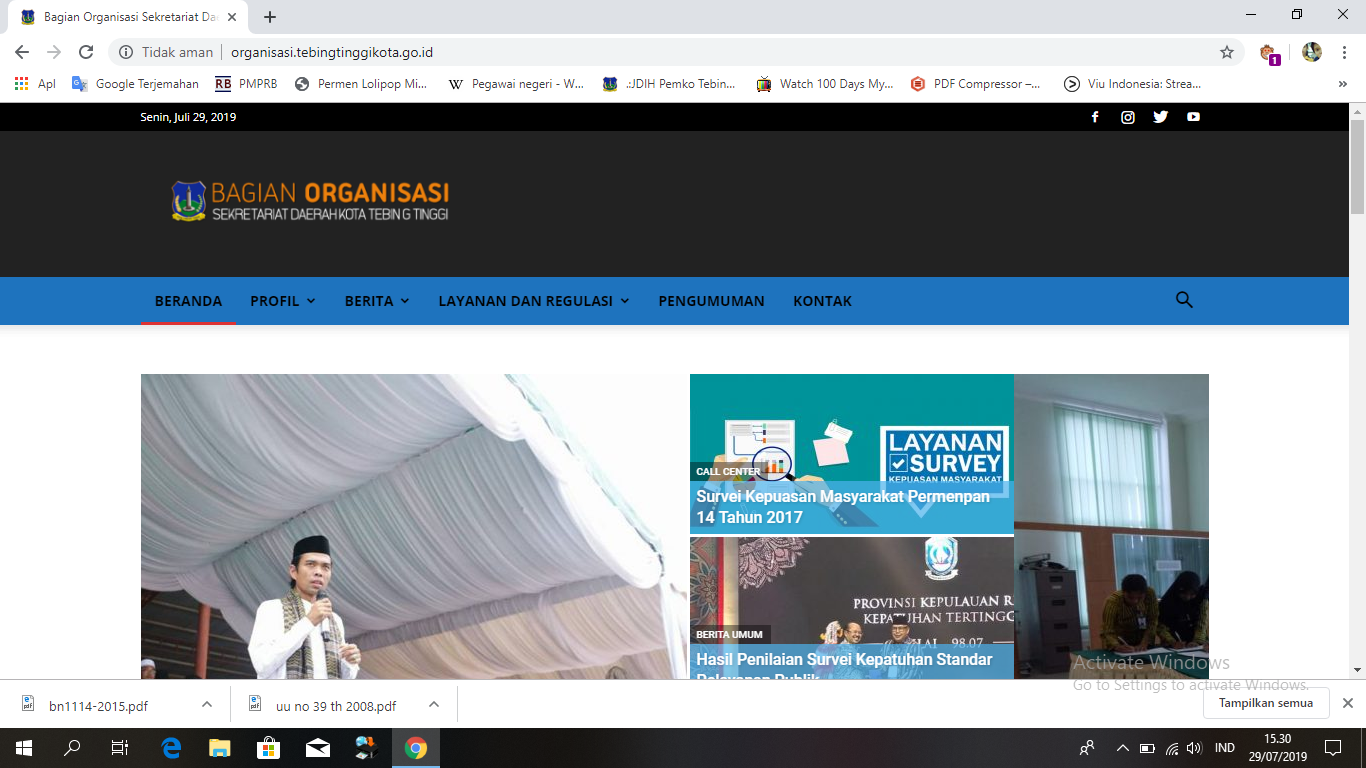
Task: Open JDIH Pemko Tebing bookmark
Action: (669, 84)
